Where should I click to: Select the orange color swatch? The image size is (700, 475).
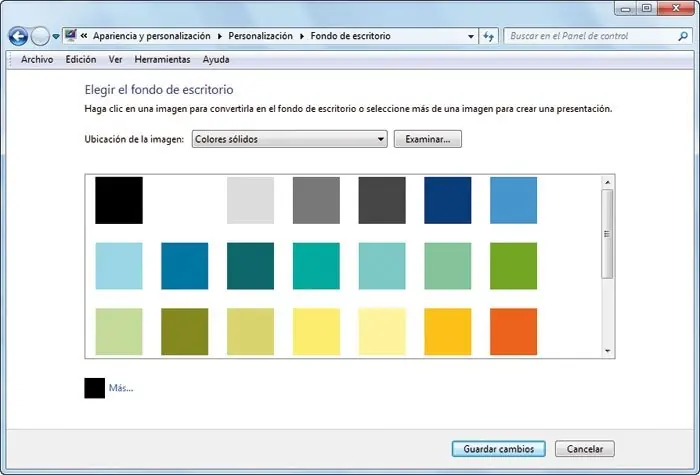click(x=513, y=332)
